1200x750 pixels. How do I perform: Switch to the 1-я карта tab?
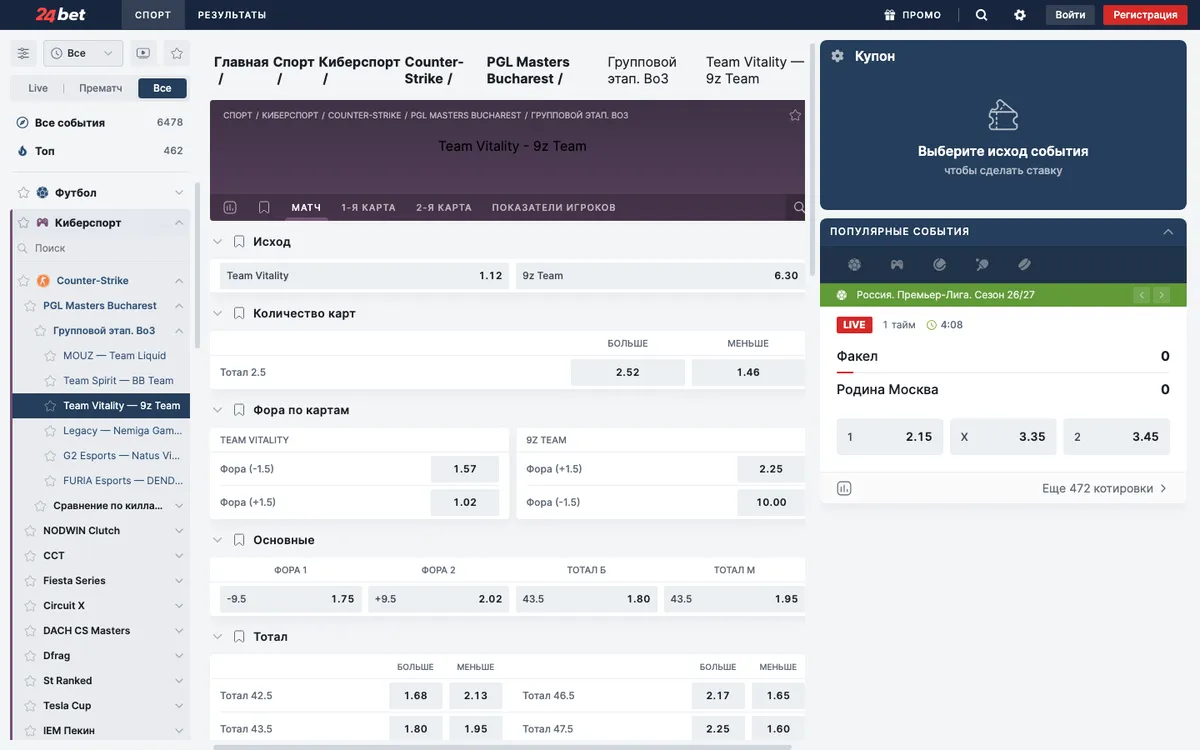point(368,208)
